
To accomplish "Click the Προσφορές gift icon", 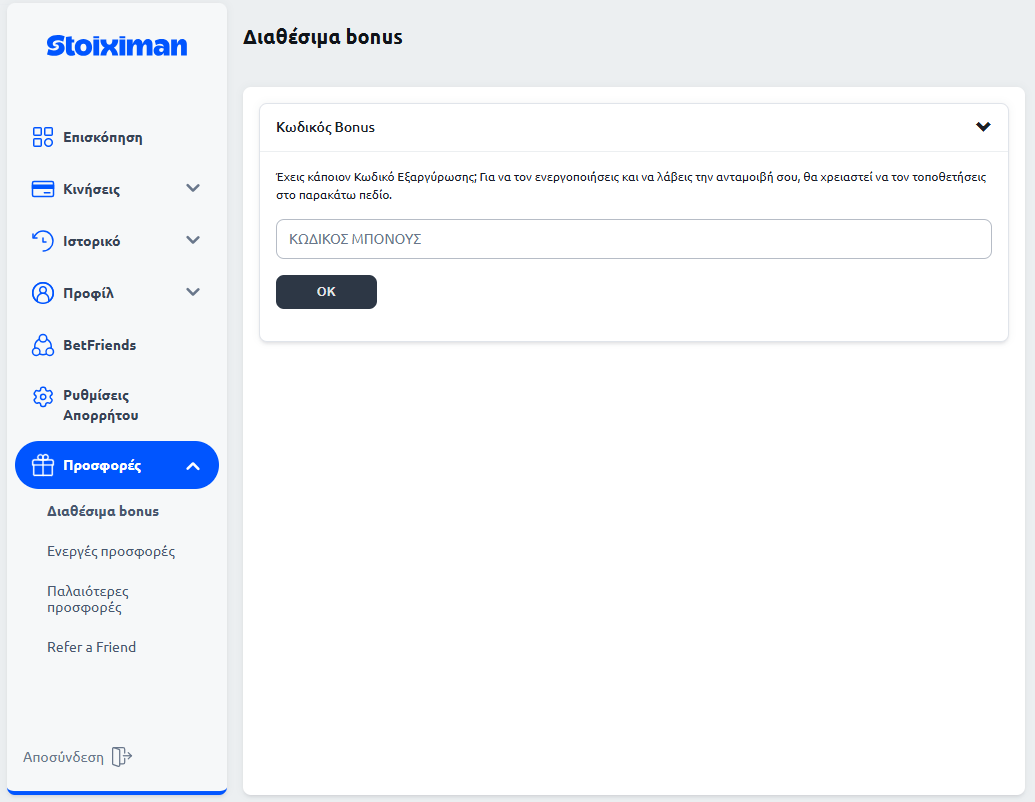I will point(43,466).
